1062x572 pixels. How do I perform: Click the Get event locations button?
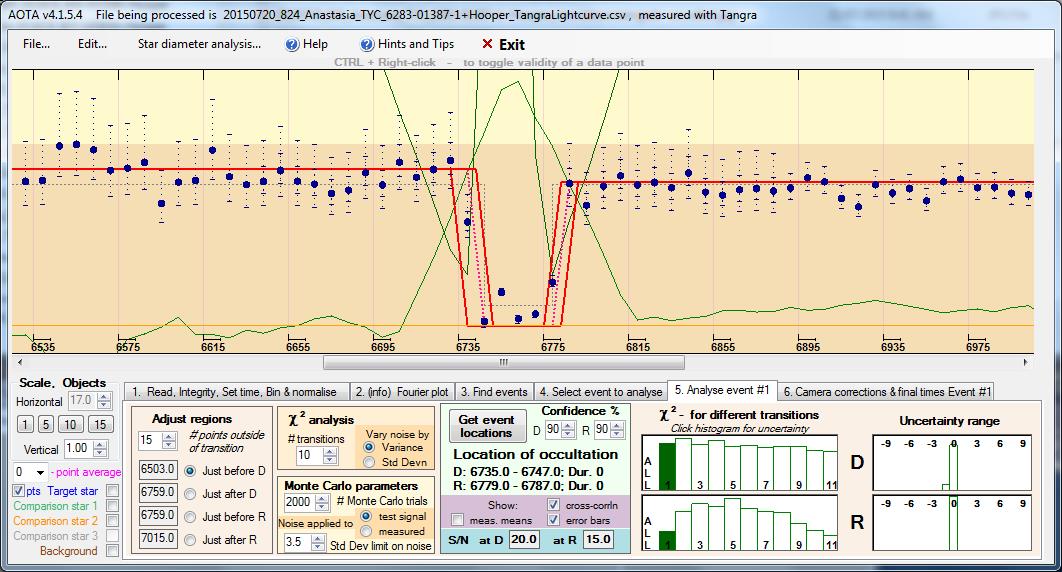486,426
